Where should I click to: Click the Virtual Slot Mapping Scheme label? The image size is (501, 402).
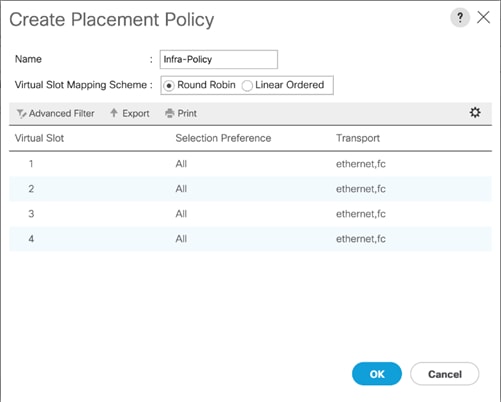tap(81, 85)
